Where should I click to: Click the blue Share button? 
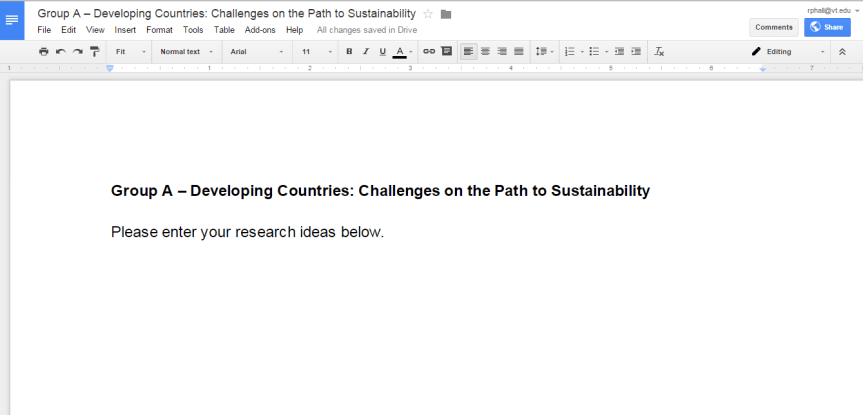827,27
